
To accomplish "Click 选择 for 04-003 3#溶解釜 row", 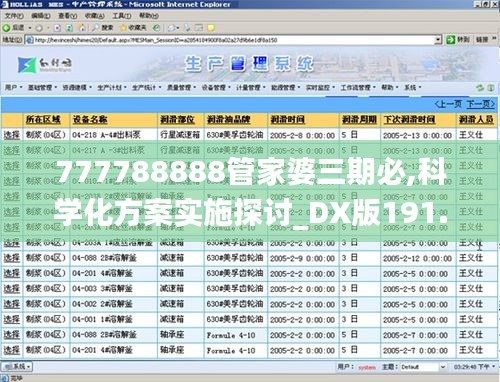I will (12, 289).
